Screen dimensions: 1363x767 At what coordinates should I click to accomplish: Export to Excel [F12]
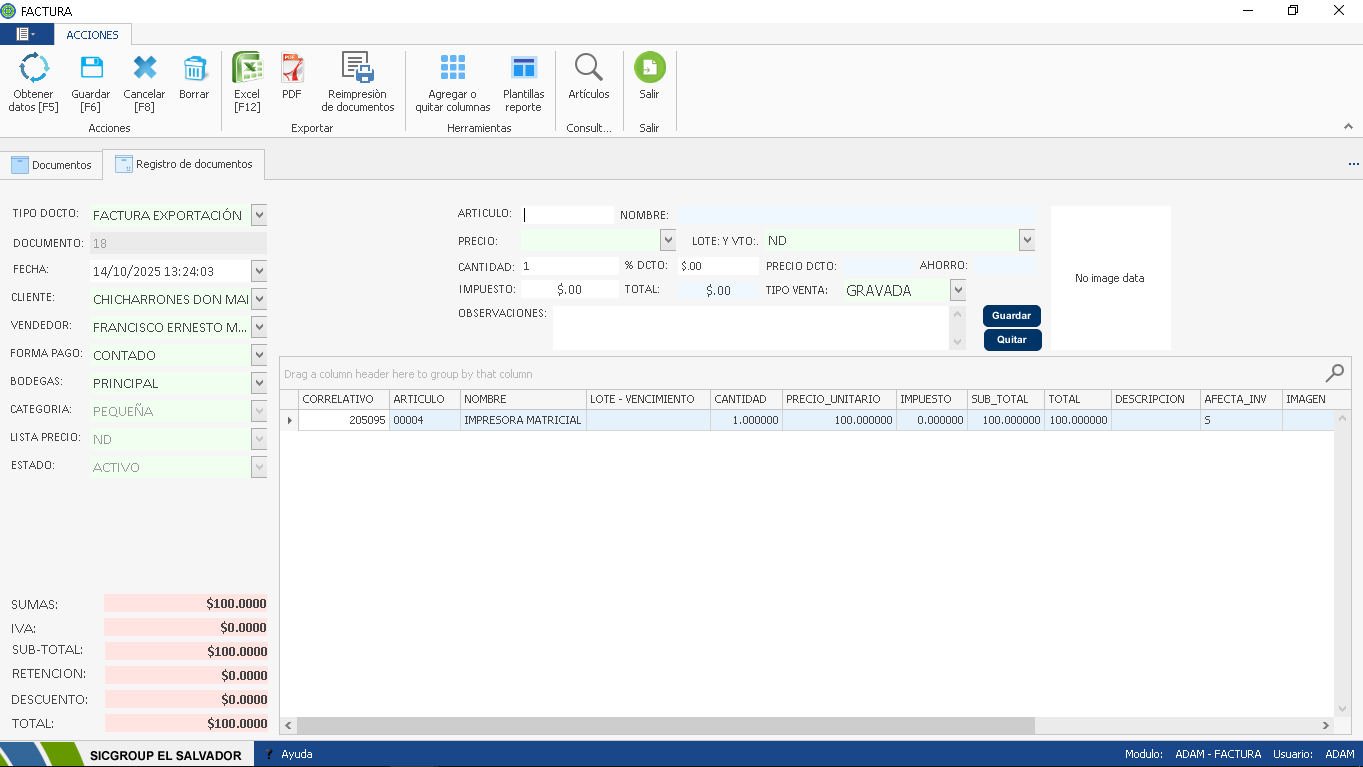pyautogui.click(x=247, y=69)
